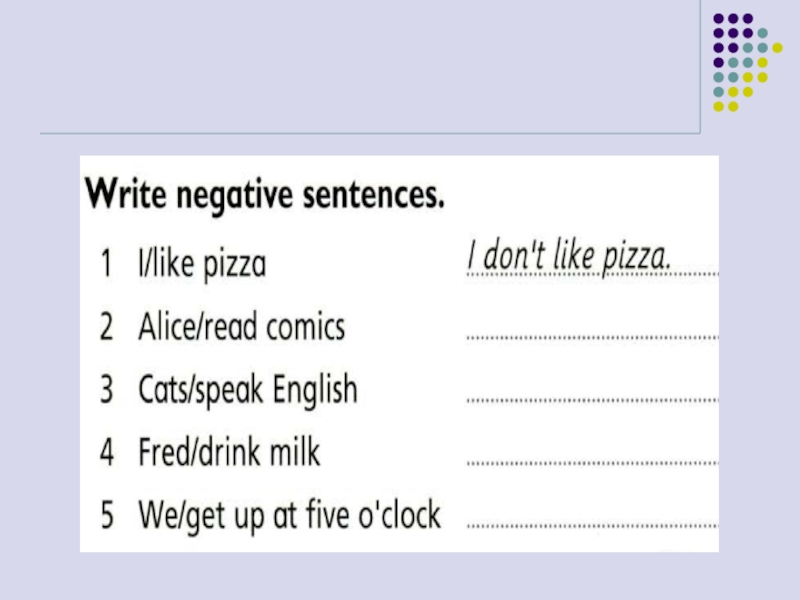This screenshot has width=800, height=600.
Task: Select the "Alice/read comics" prompt
Action: (241, 327)
